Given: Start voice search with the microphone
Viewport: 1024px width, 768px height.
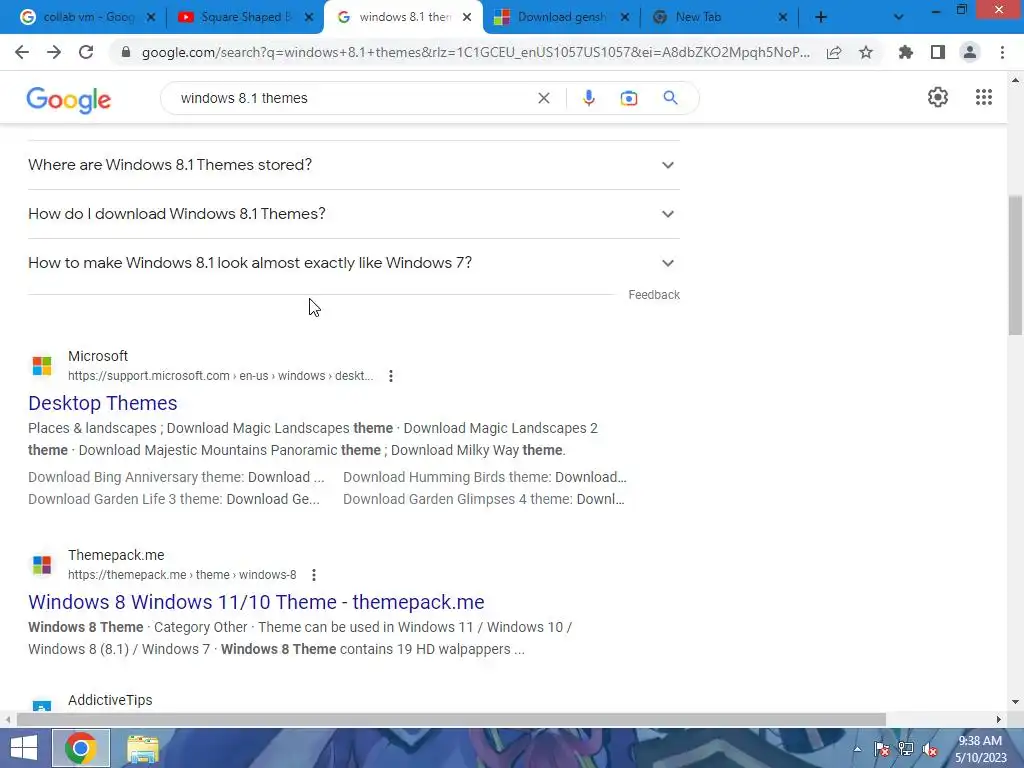Looking at the screenshot, I should tap(588, 98).
